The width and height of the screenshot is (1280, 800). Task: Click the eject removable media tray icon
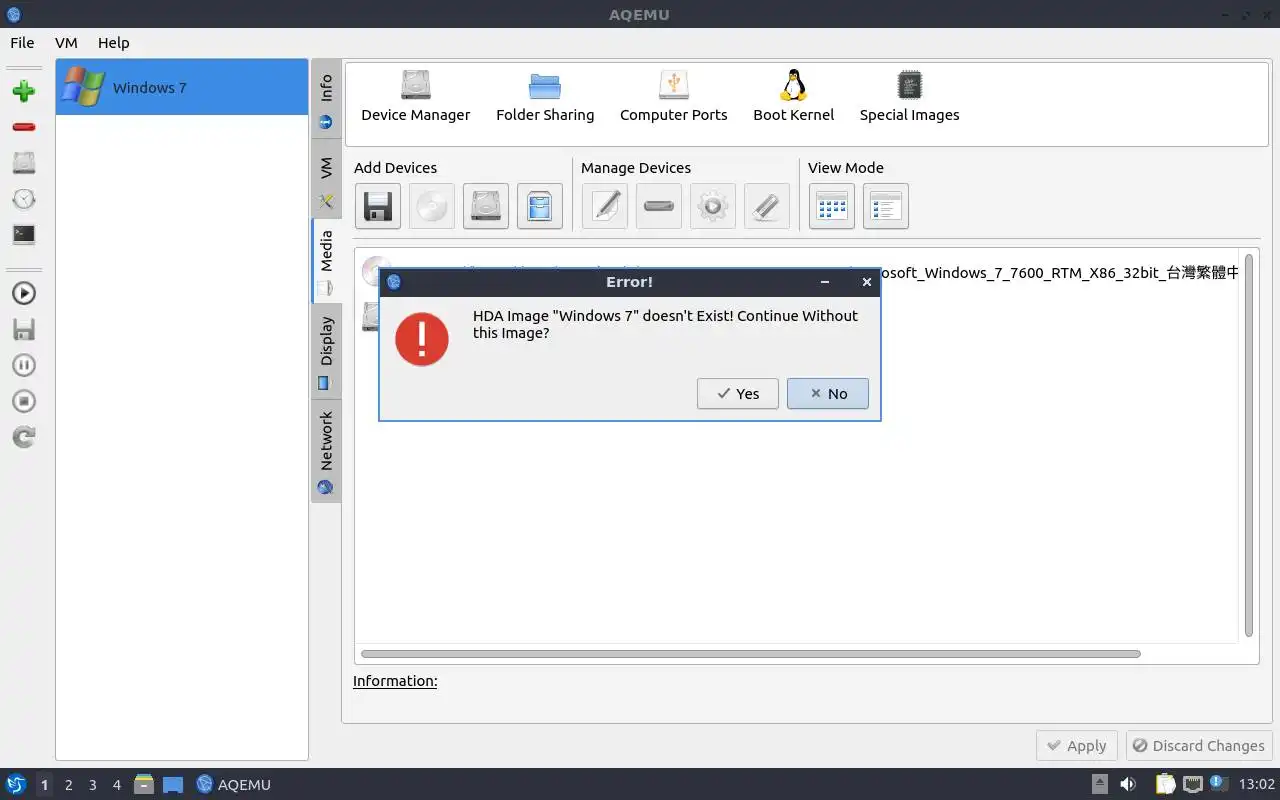[x=1100, y=784]
